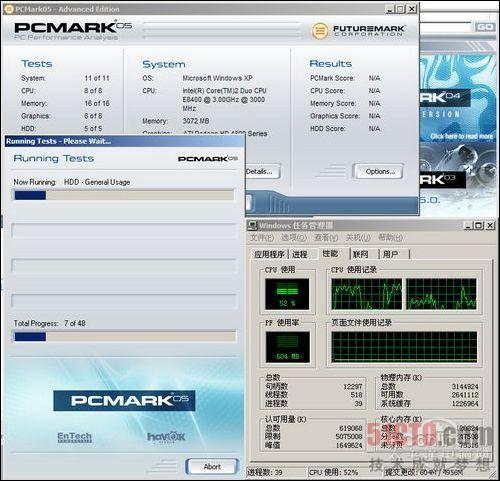Click the PCMark05 banner logo in dialog
The width and height of the screenshot is (500, 481).
click(x=124, y=400)
